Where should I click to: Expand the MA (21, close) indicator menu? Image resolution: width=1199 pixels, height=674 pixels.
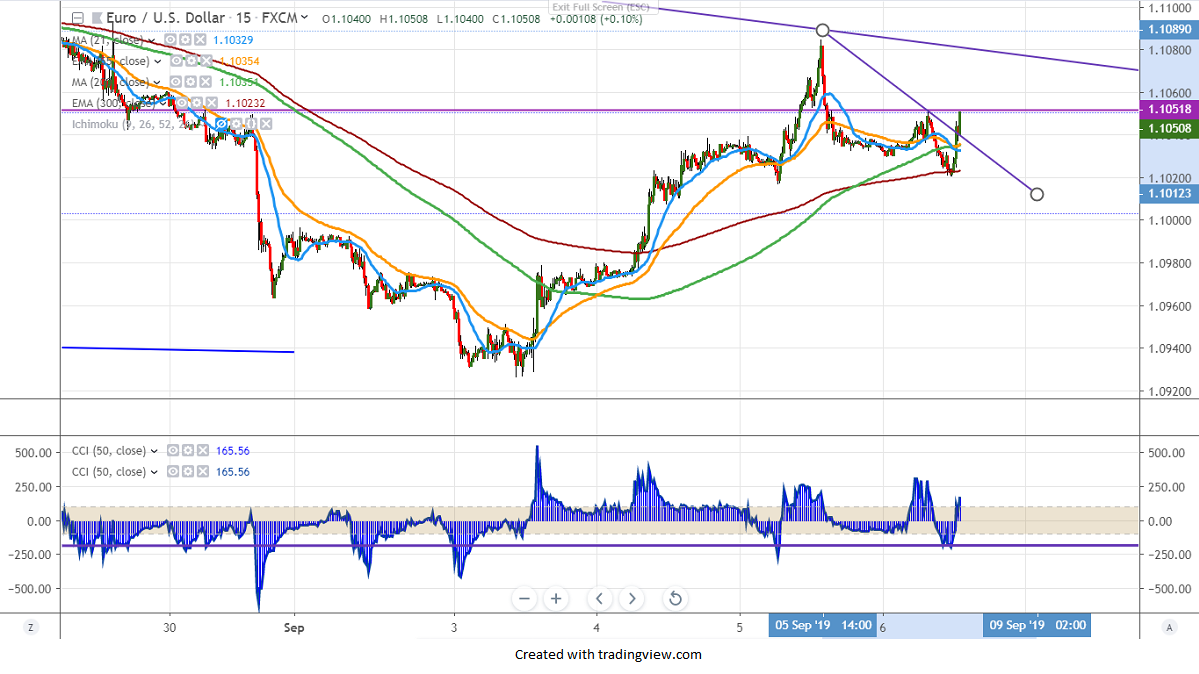pyautogui.click(x=151, y=41)
